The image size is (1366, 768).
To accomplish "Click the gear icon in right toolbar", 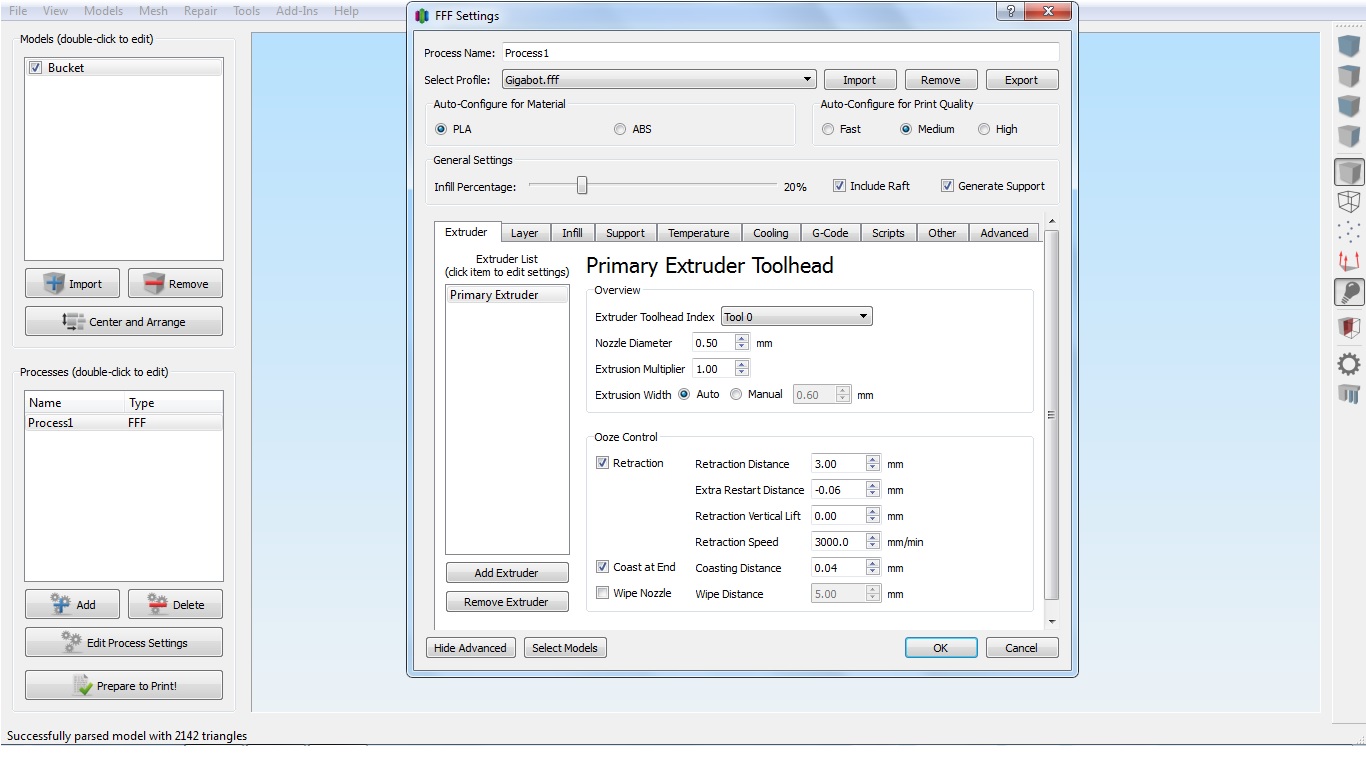I will 1349,364.
